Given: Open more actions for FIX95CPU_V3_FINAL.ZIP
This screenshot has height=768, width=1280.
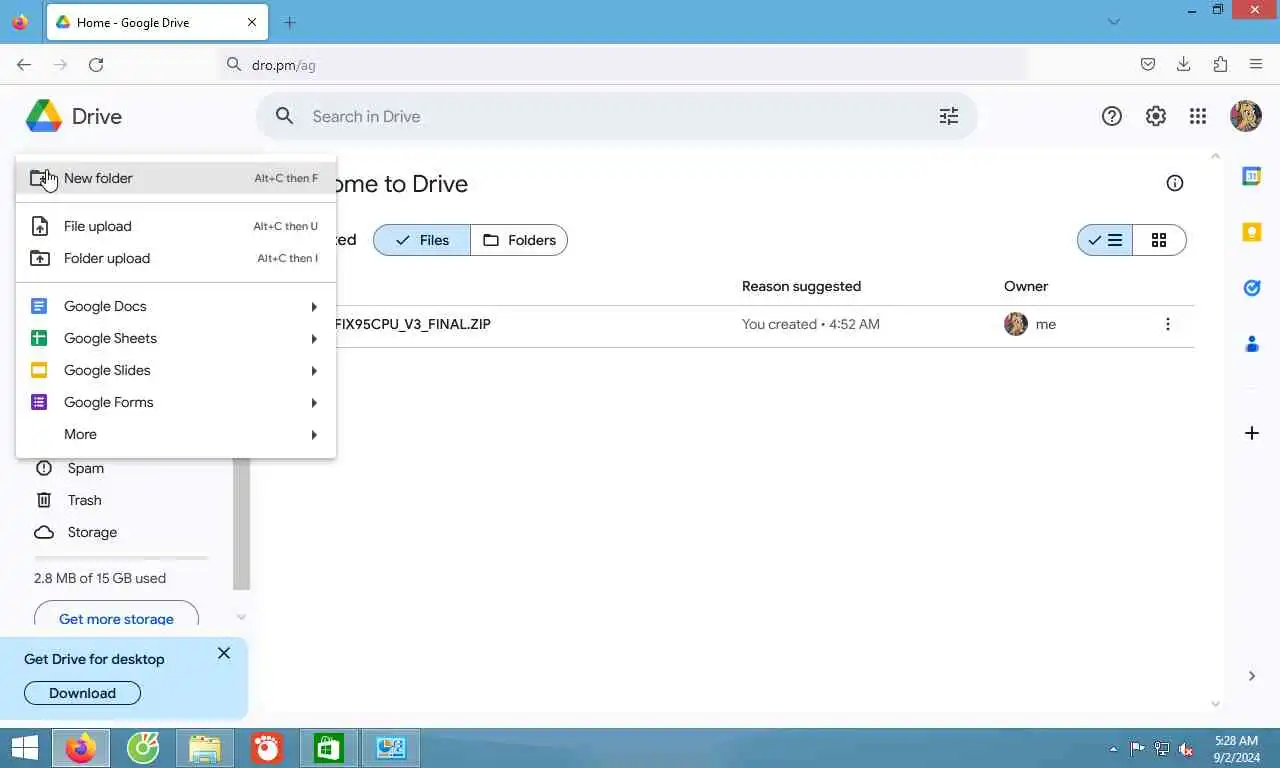Looking at the screenshot, I should click(x=1167, y=324).
